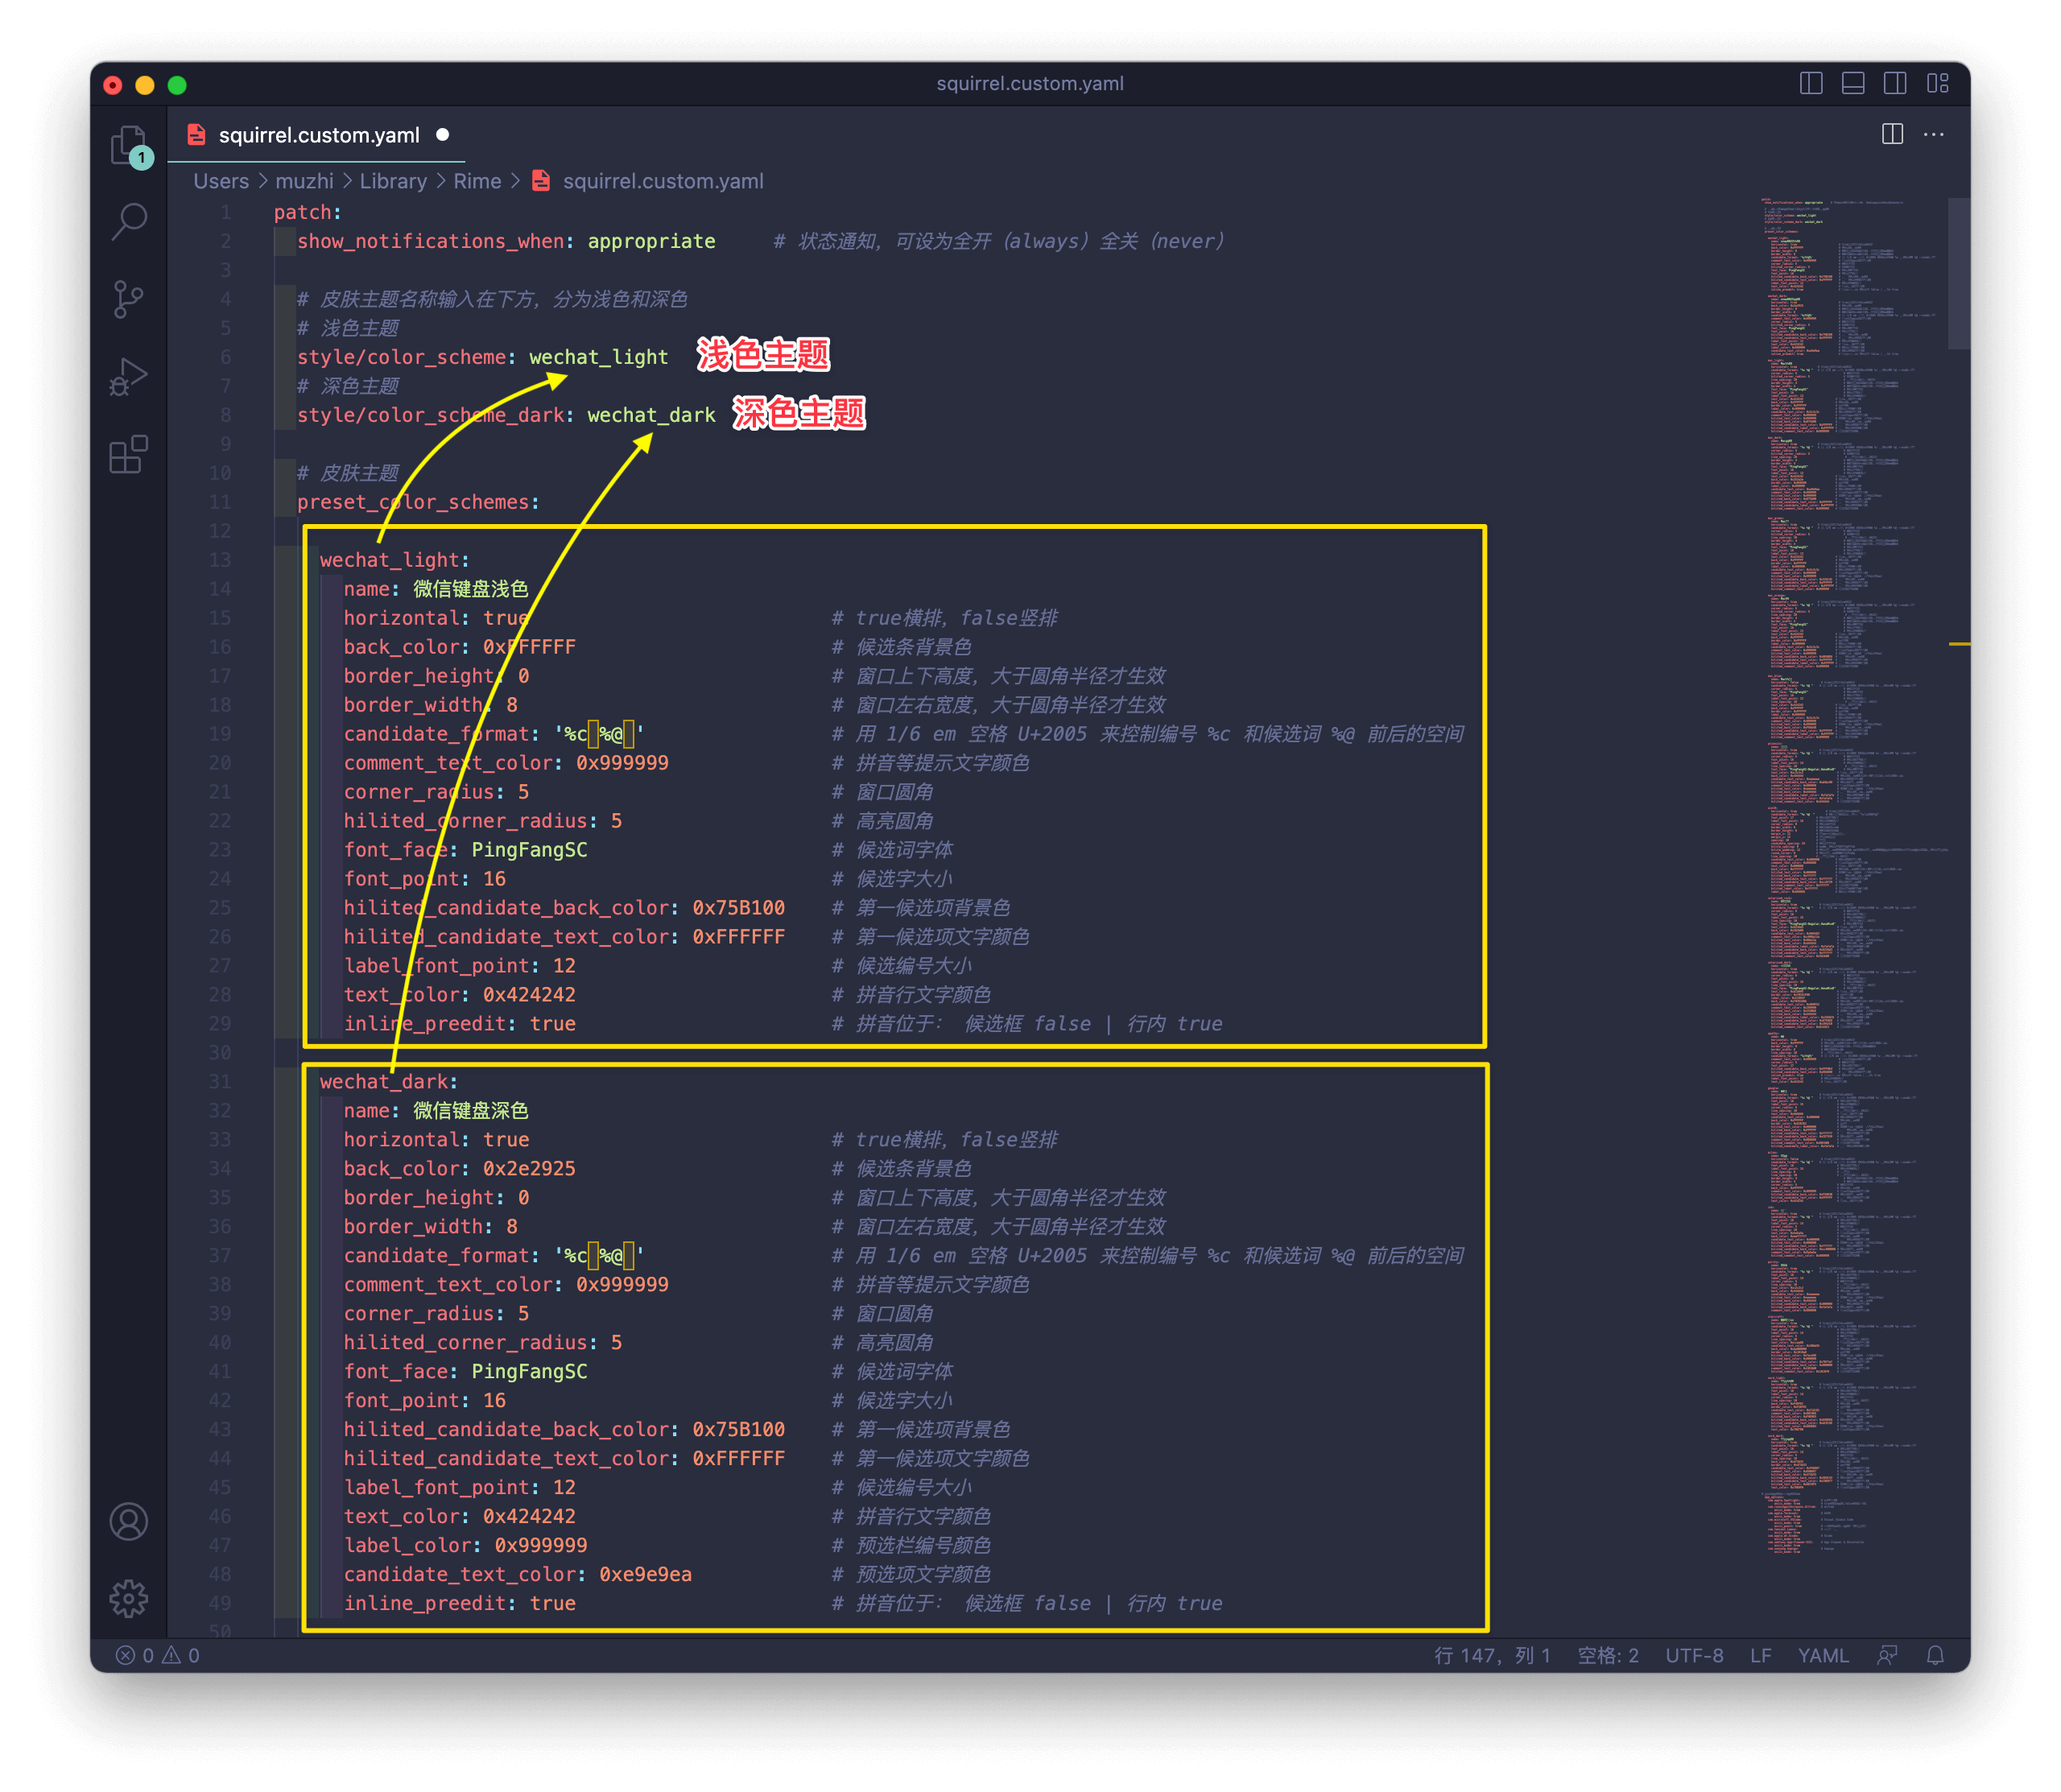Toggle the primary side bar visibility

[1810, 84]
